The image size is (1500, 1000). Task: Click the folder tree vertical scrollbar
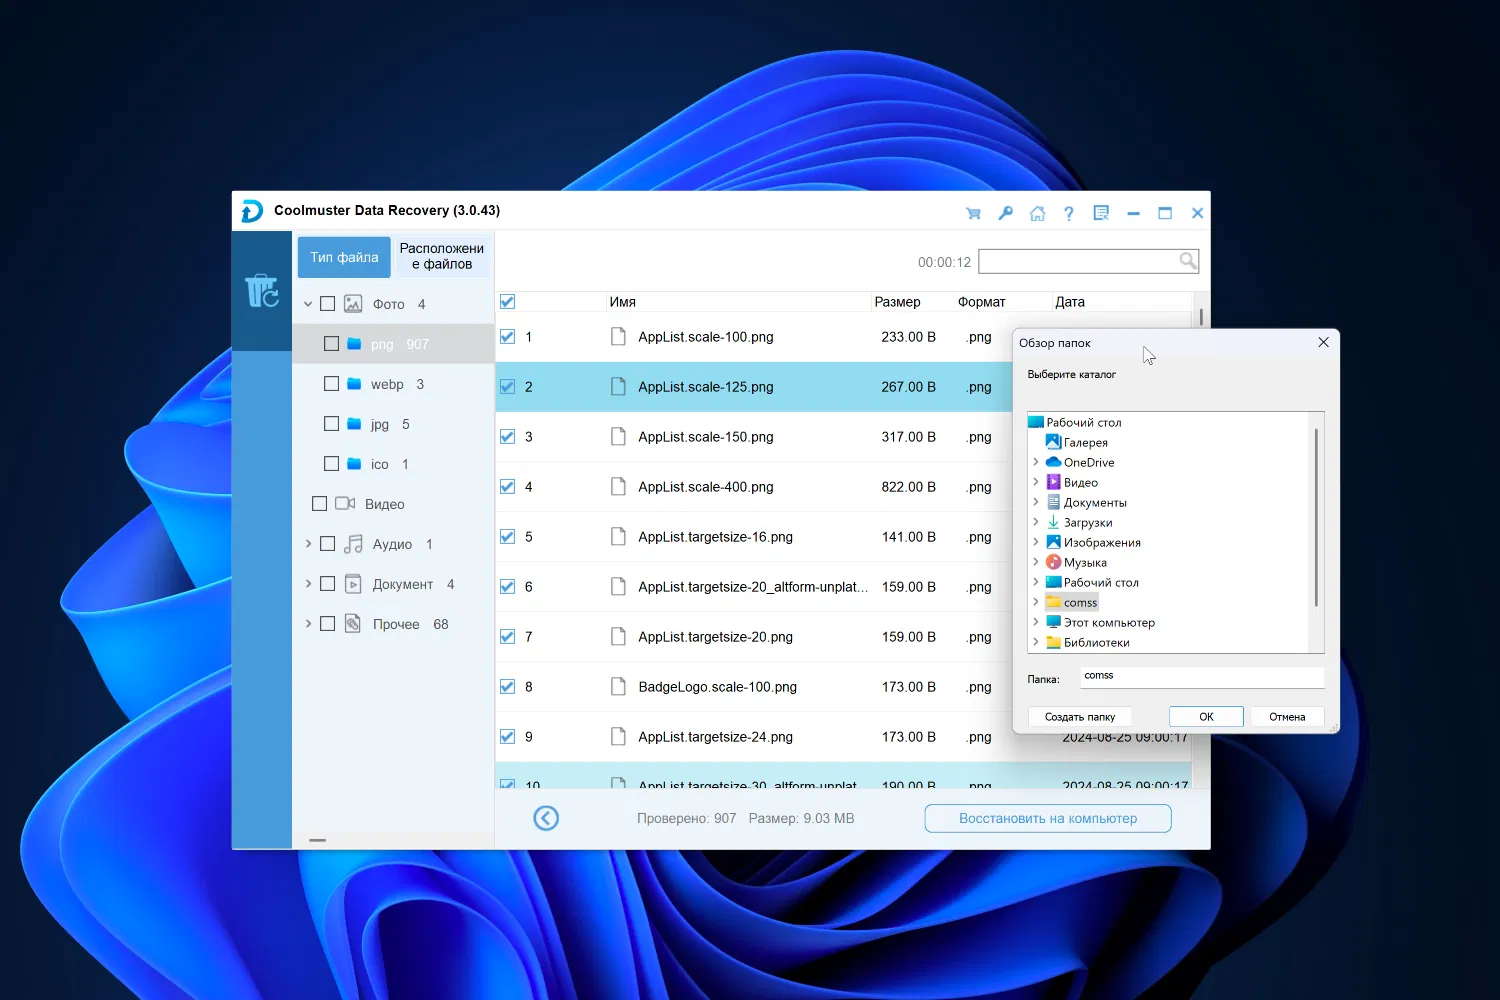point(1316,517)
